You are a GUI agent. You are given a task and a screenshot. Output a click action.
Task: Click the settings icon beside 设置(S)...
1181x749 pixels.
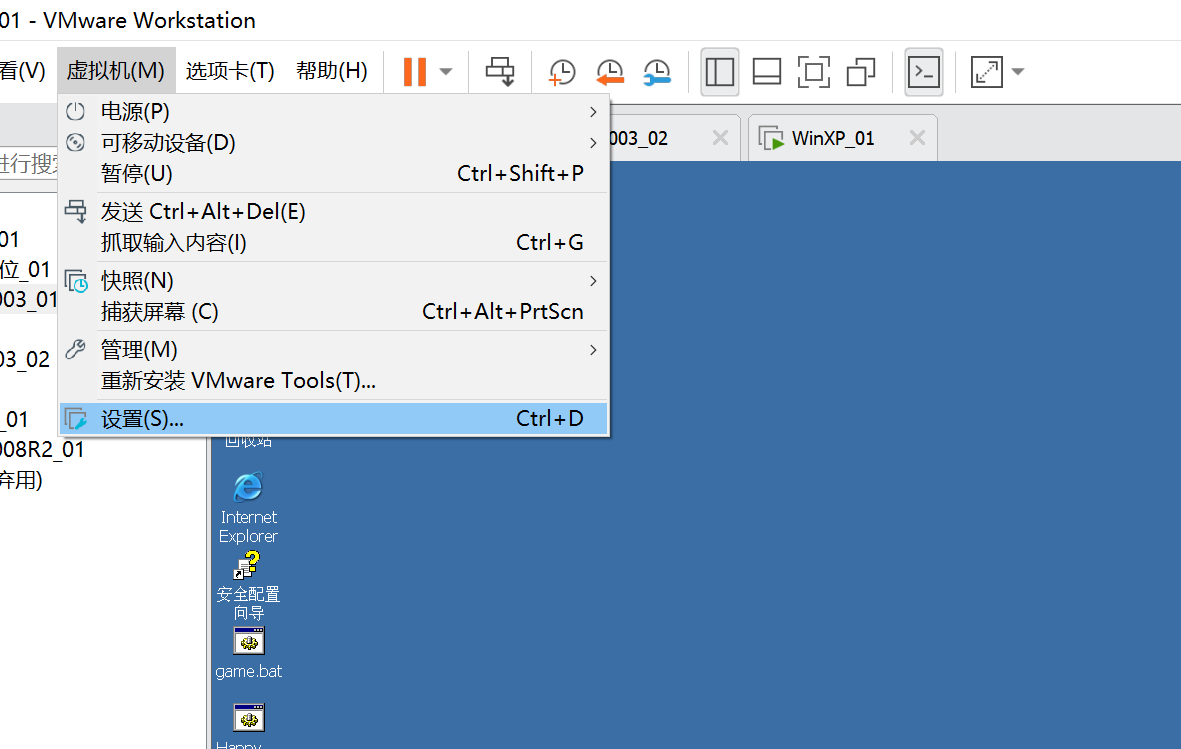tap(76, 419)
